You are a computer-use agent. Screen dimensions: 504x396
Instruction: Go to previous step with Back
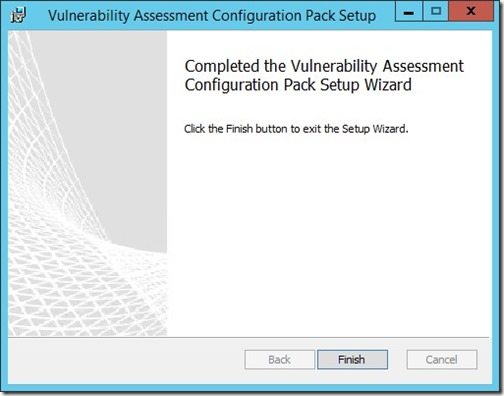tap(279, 359)
